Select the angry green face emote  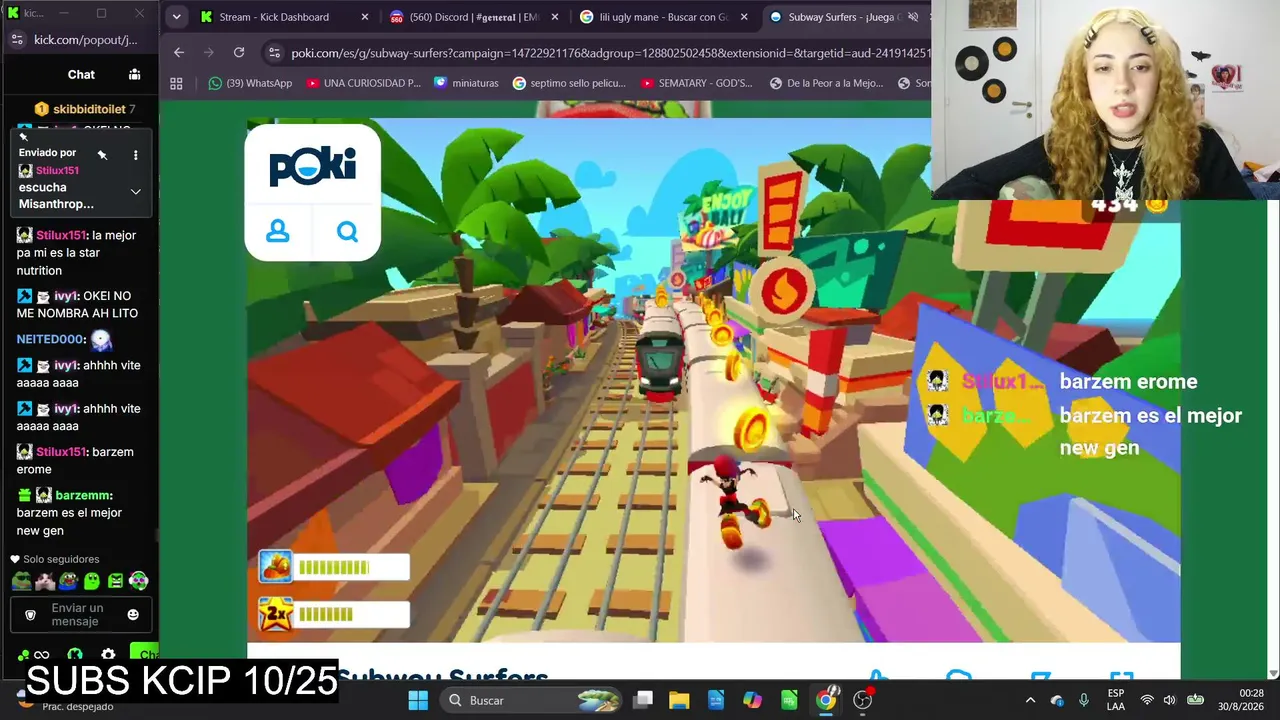coord(115,581)
